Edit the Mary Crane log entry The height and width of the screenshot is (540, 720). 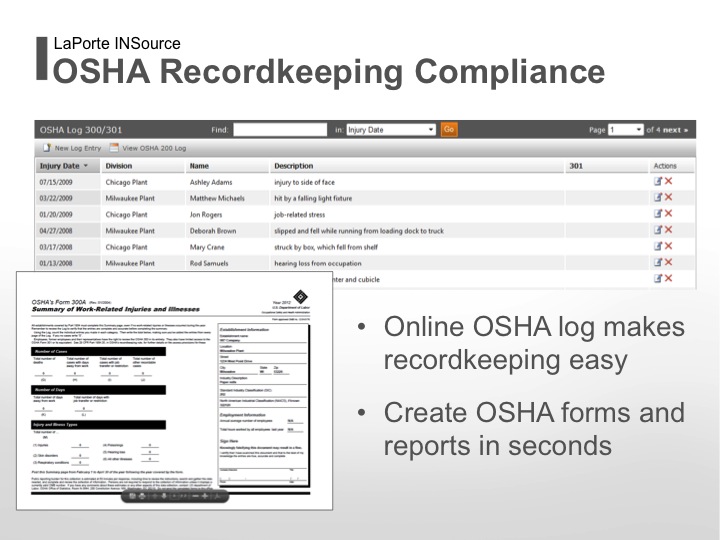point(658,246)
